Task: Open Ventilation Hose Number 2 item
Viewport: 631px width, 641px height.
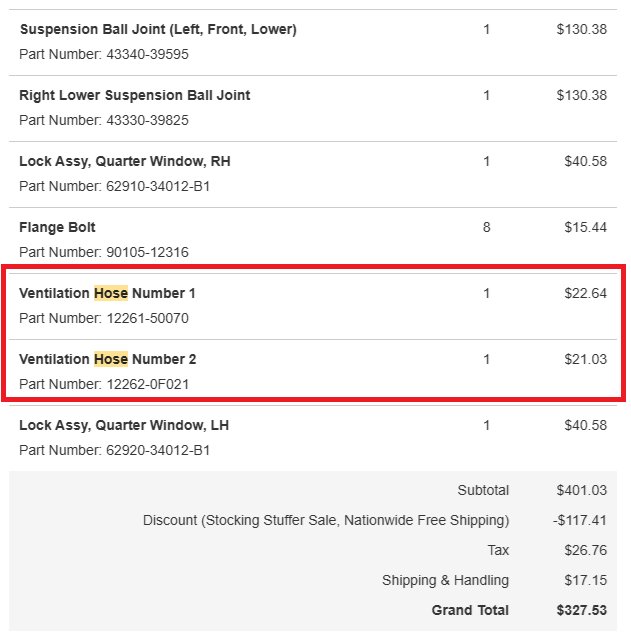Action: point(107,359)
